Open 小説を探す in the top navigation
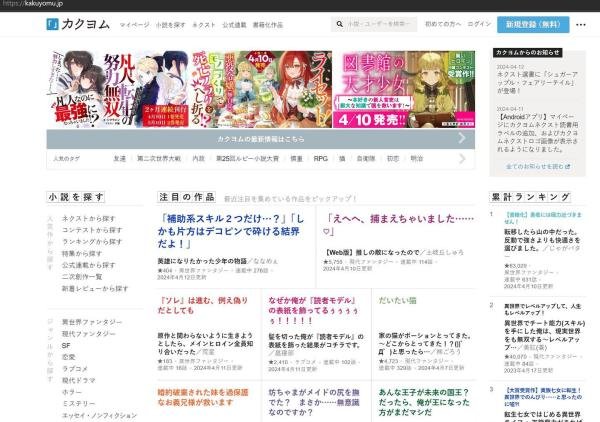The height and width of the screenshot is (422, 600). (x=170, y=25)
